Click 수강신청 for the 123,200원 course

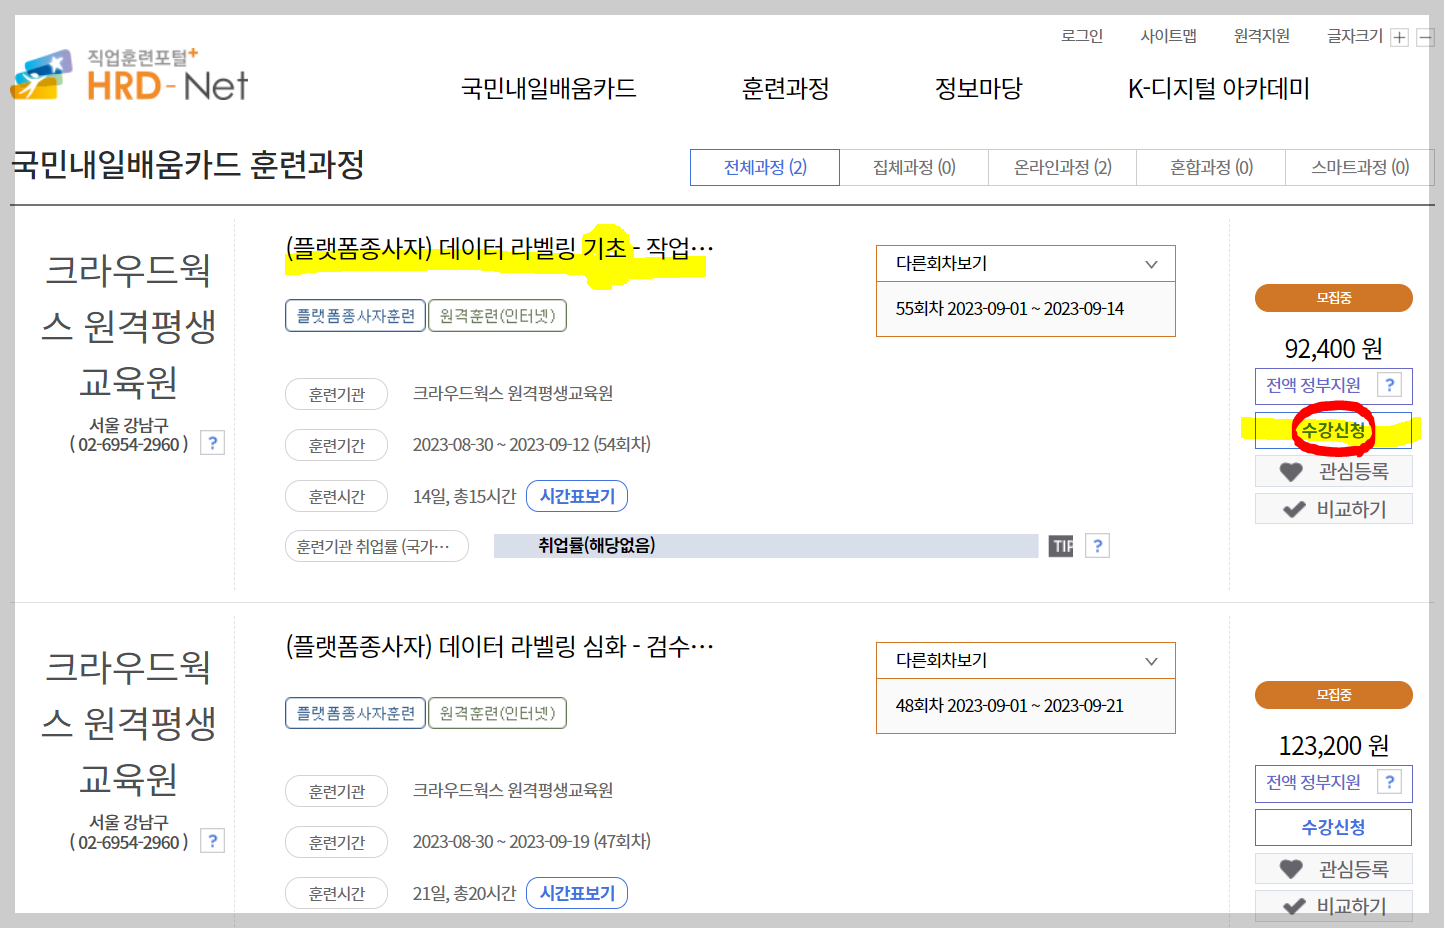click(1333, 827)
